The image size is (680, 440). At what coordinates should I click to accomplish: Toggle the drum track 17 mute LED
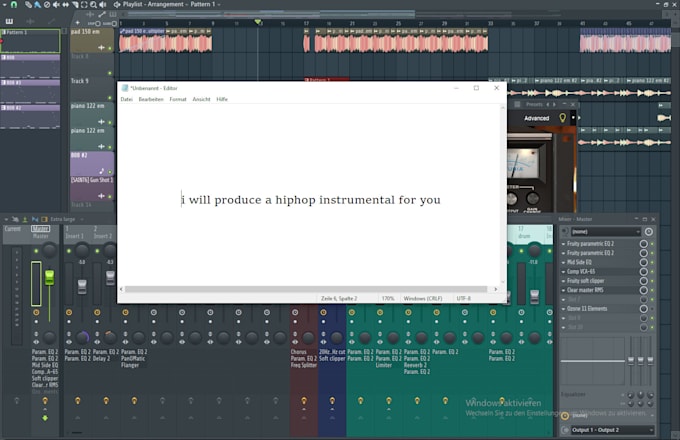pyautogui.click(x=521, y=251)
